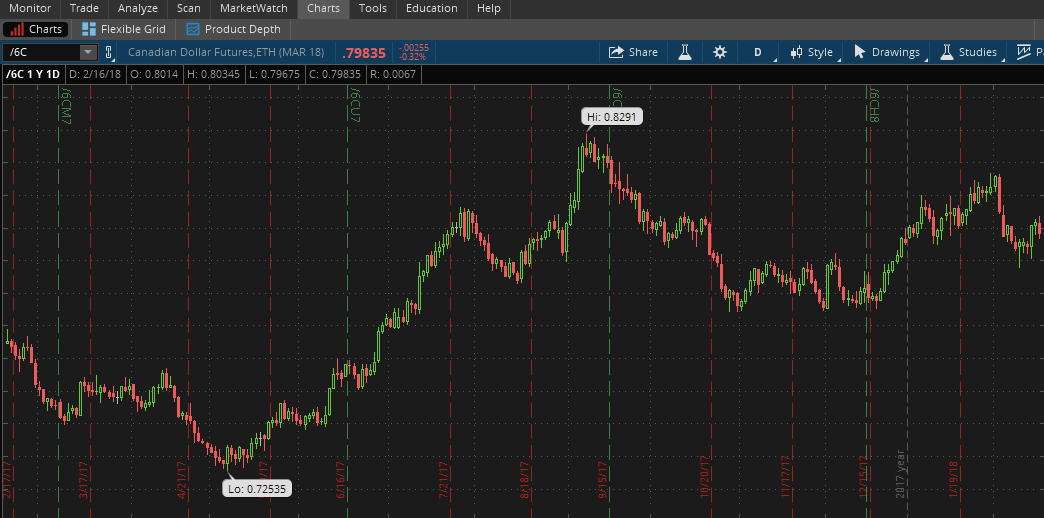Click the /6C 1 Y 1D chart label

33,74
